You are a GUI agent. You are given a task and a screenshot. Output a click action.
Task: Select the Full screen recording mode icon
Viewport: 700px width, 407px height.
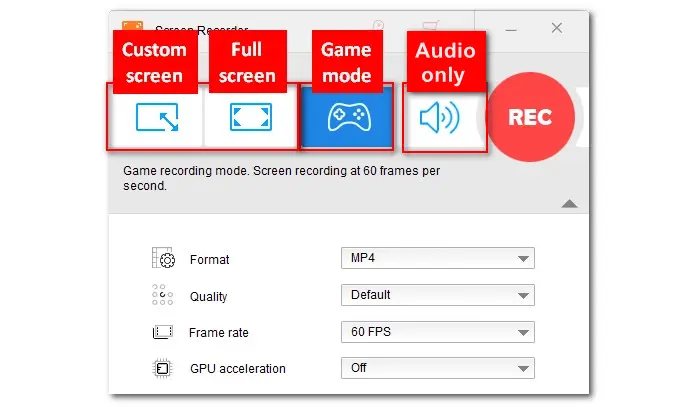point(251,117)
